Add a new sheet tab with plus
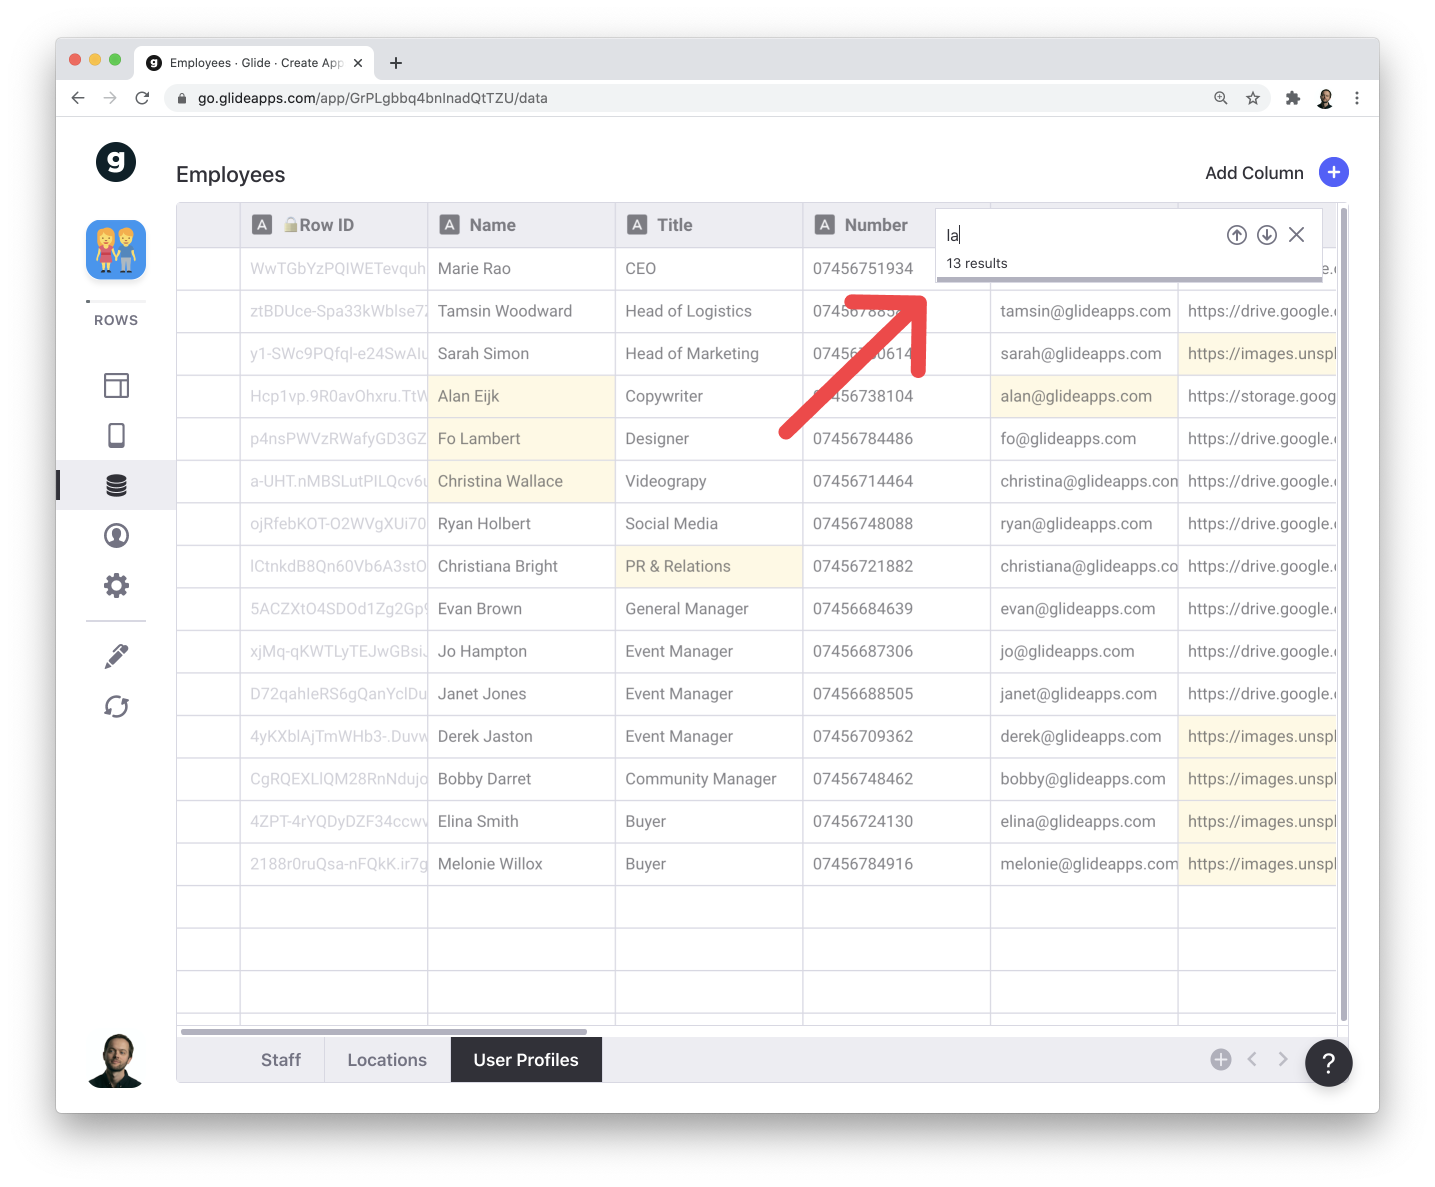 click(x=1221, y=1060)
